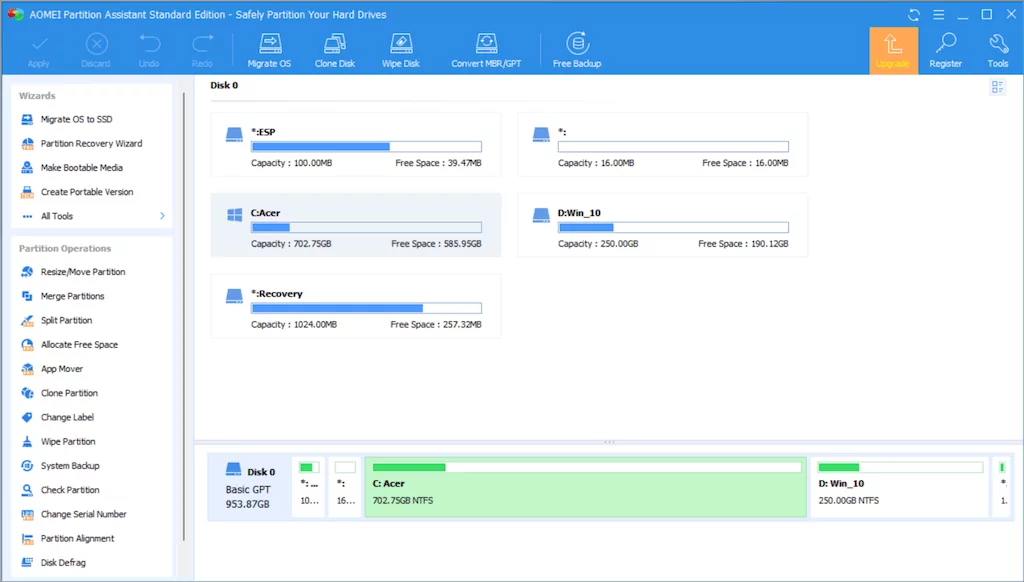Open the Clone Disk tool
This screenshot has height=582, width=1024.
(x=334, y=50)
